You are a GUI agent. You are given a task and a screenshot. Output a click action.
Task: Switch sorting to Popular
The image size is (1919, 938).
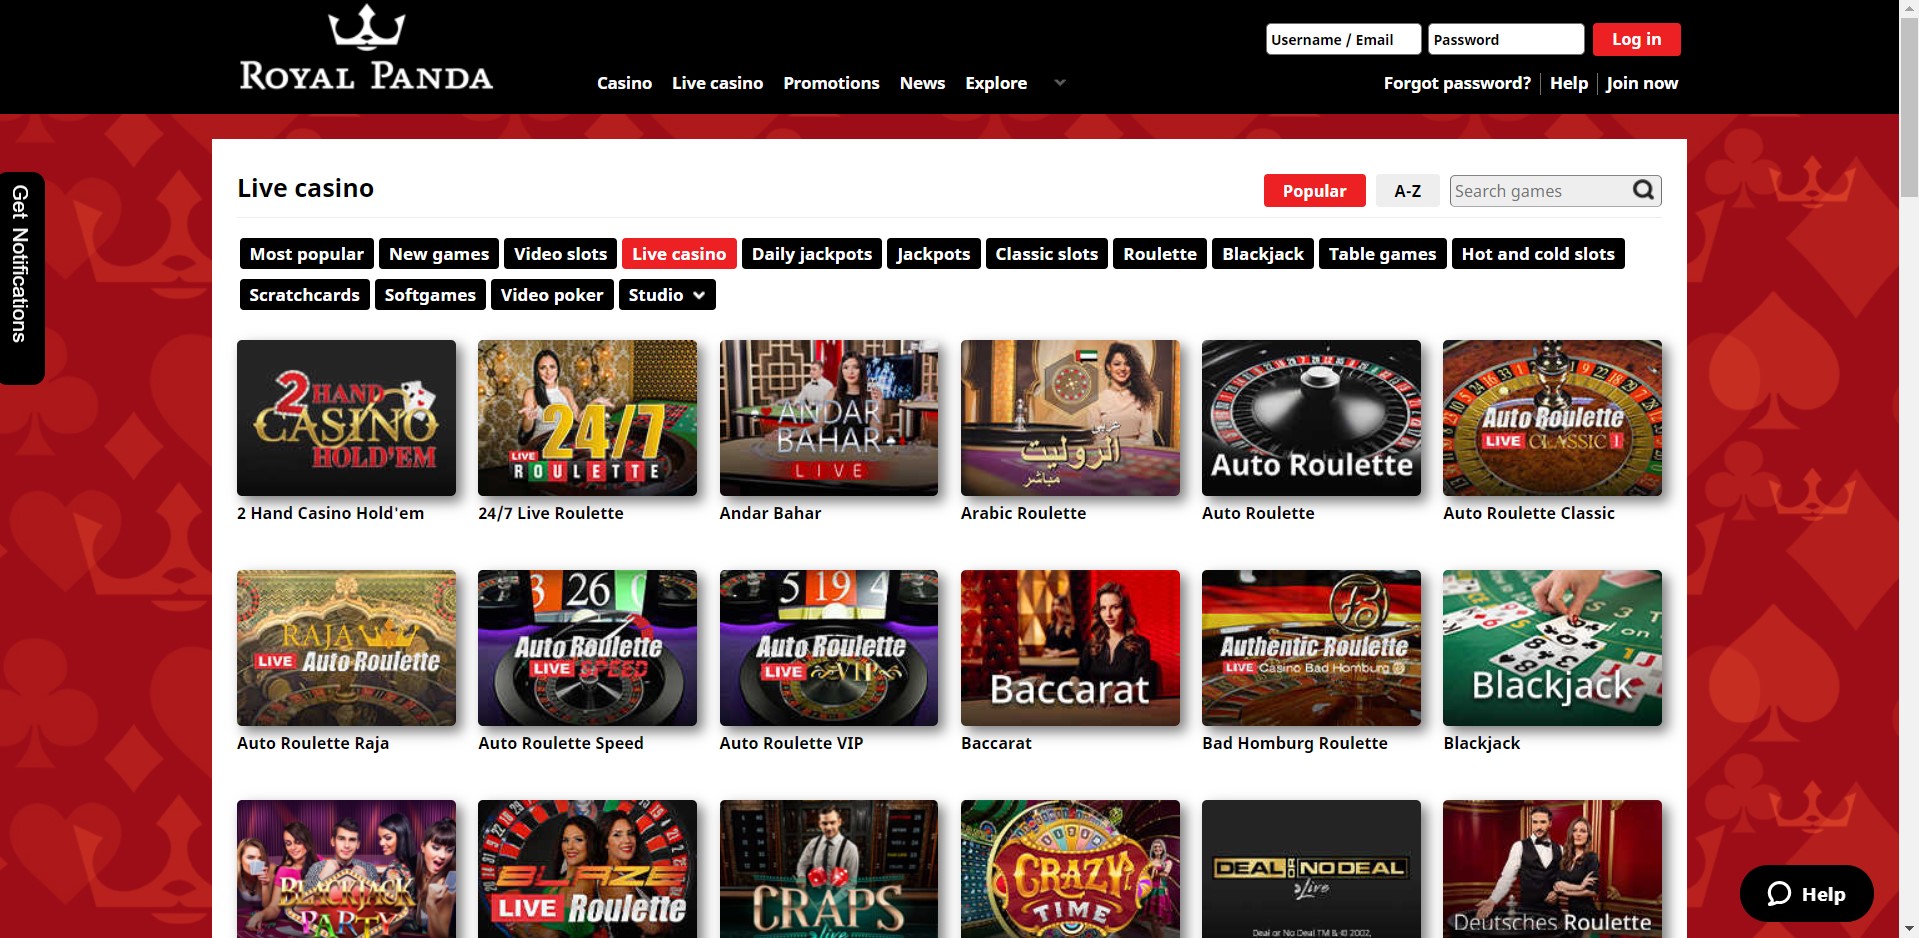pyautogui.click(x=1314, y=191)
